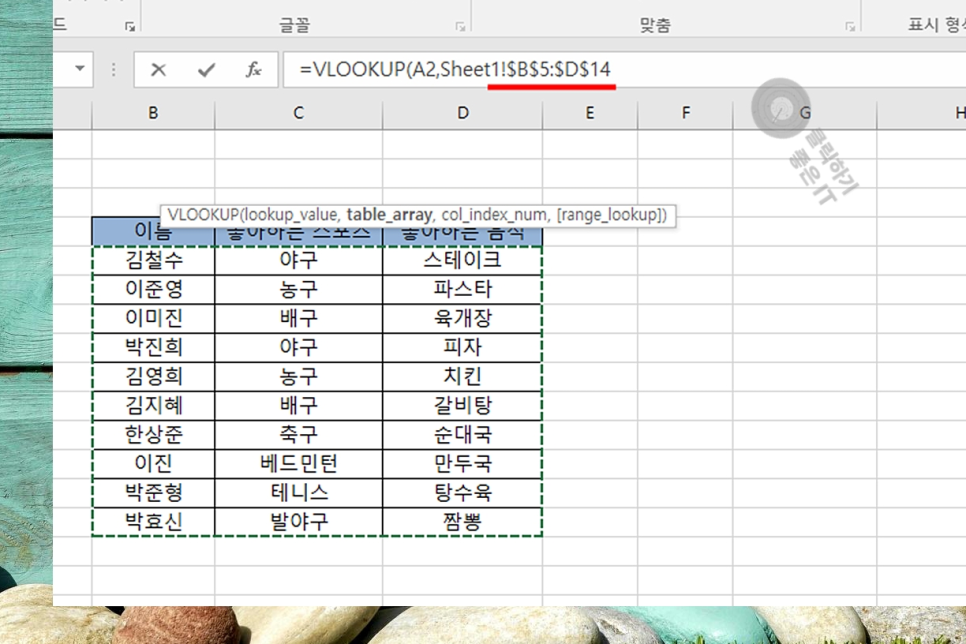
Task: Select cell containing 피자
Action: tap(462, 347)
